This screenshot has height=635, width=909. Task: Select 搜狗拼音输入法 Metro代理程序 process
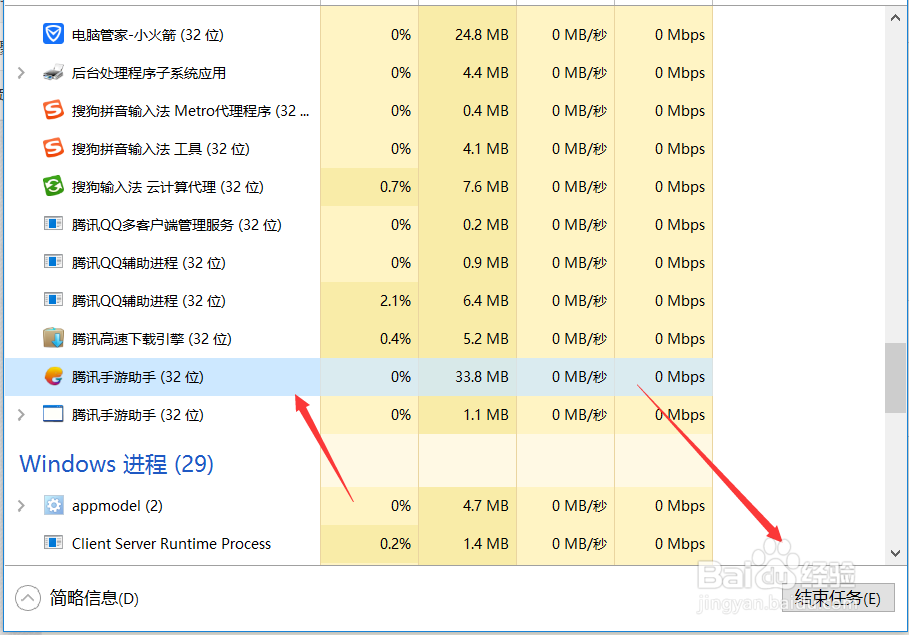pyautogui.click(x=191, y=111)
